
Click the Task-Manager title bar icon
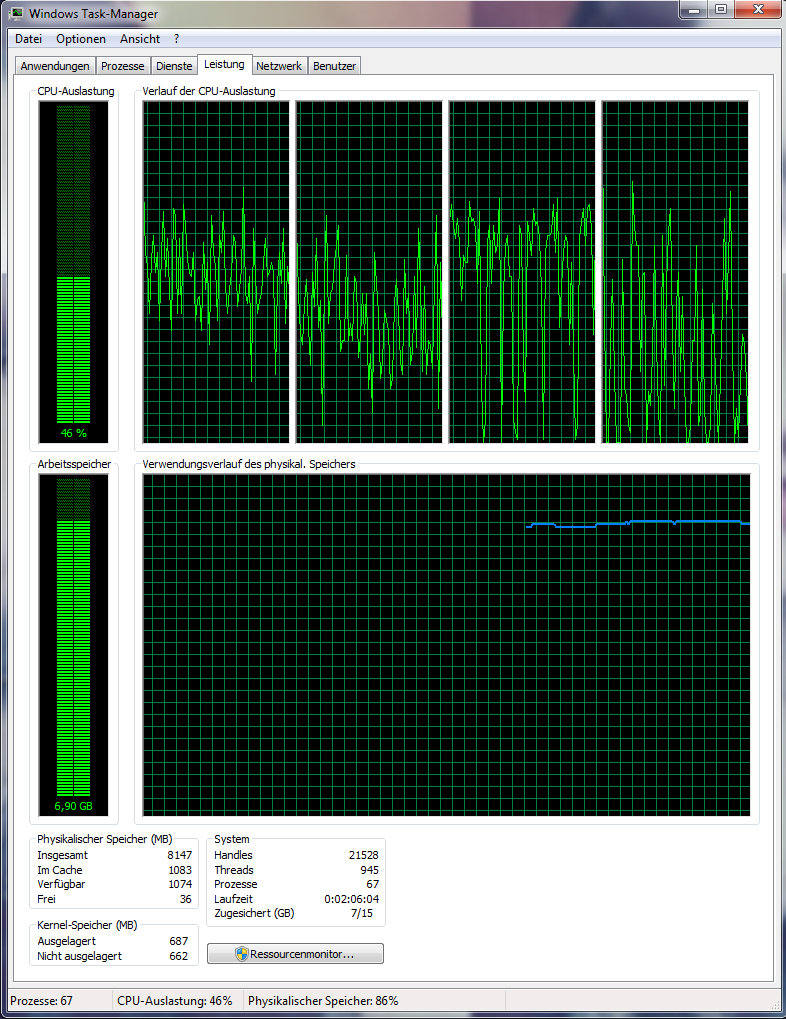tap(16, 13)
